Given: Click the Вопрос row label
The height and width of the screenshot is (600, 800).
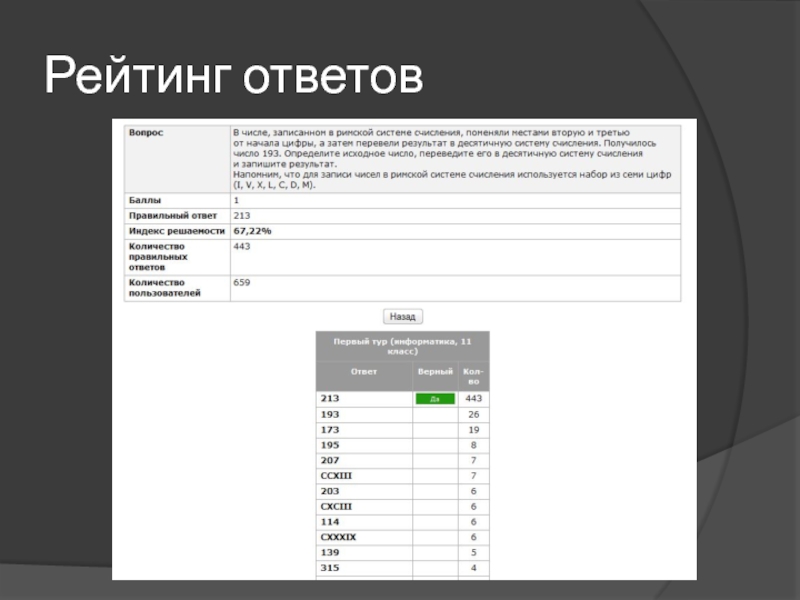Looking at the screenshot, I should click(x=146, y=132).
